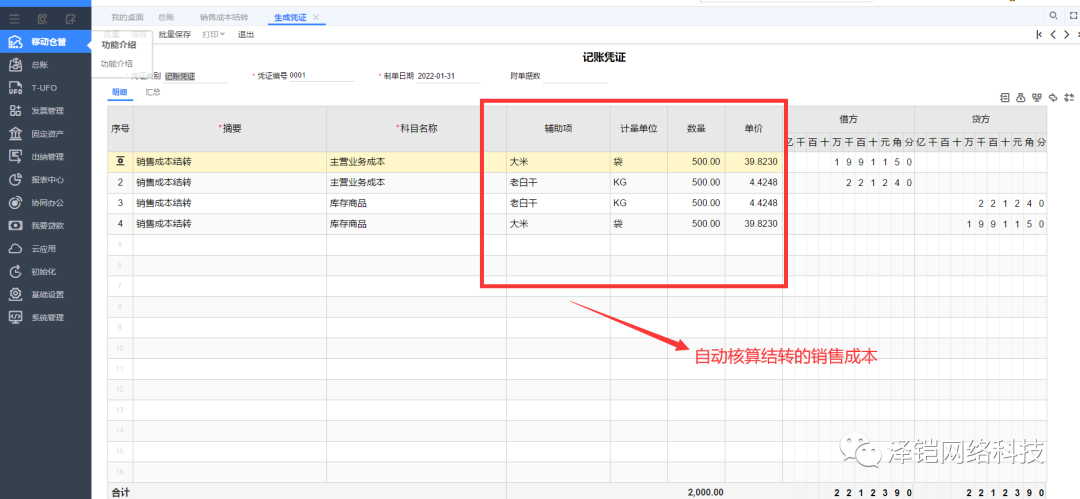Open 系统管理 system management in sidebar
The height and width of the screenshot is (499, 1080).
point(47,318)
